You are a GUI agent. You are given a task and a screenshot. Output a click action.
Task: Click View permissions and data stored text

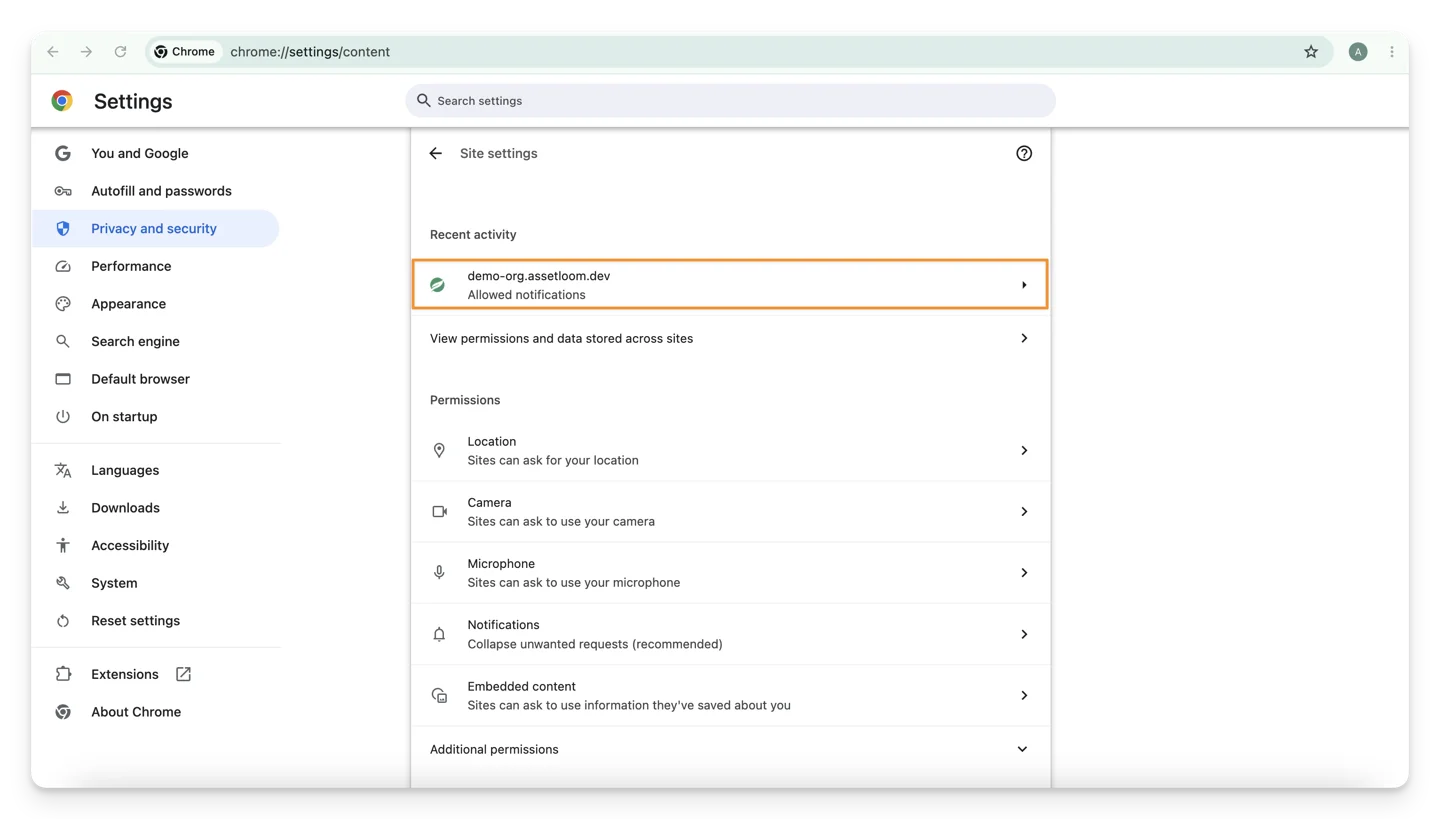coord(561,339)
